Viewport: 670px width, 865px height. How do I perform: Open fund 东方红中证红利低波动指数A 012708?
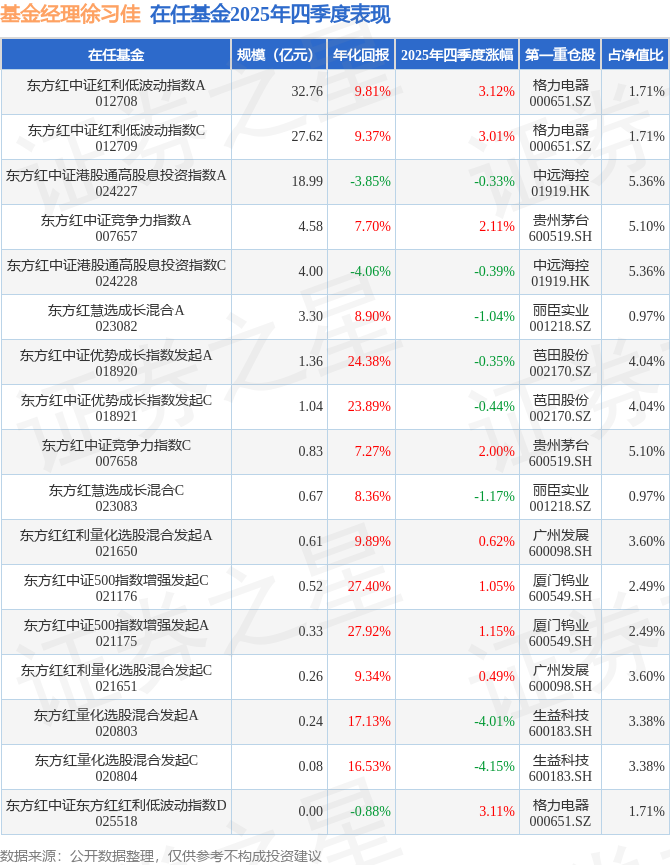(x=116, y=92)
